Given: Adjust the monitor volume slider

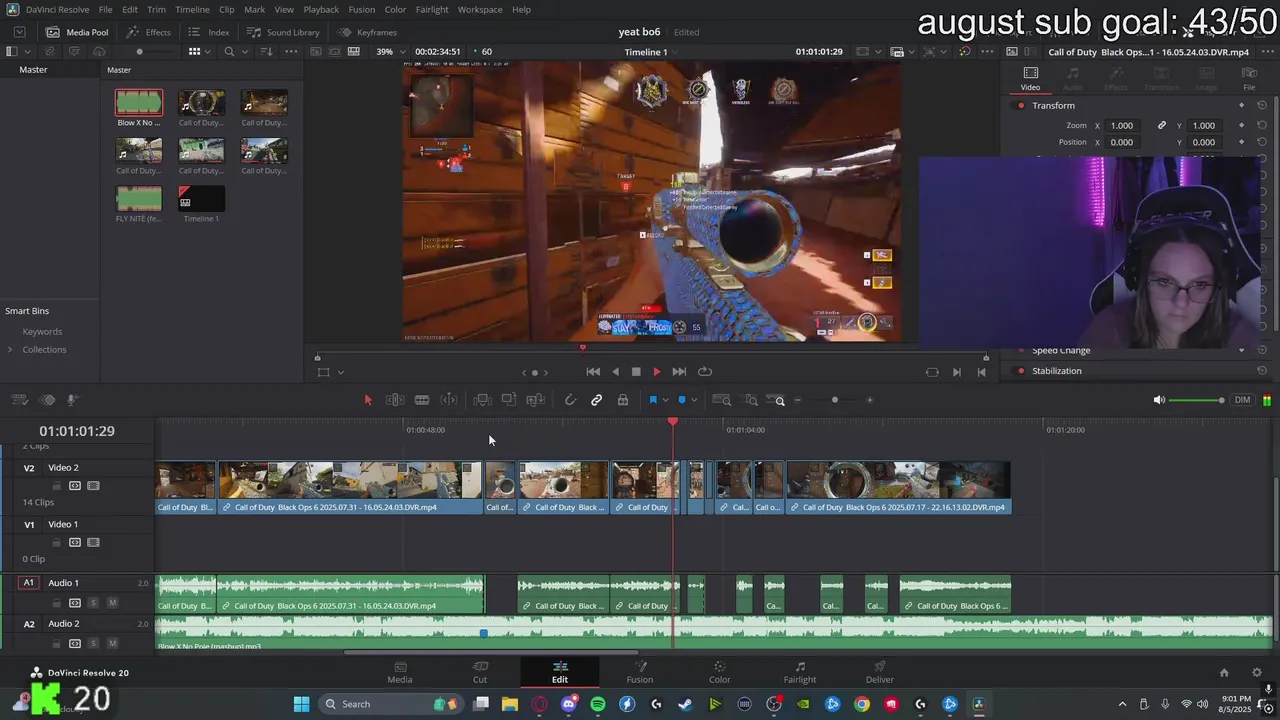Looking at the screenshot, I should click(x=1196, y=400).
